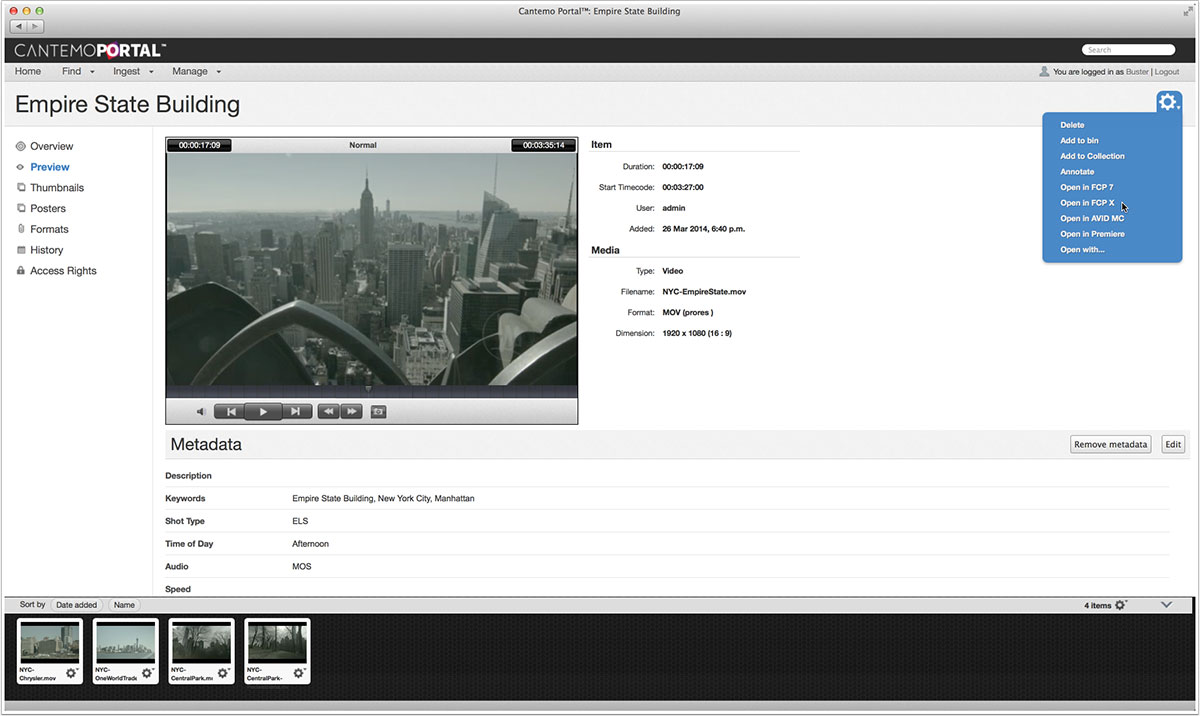Click the Shot Type value ELS
Screen dimensions: 1200x716
(300, 521)
